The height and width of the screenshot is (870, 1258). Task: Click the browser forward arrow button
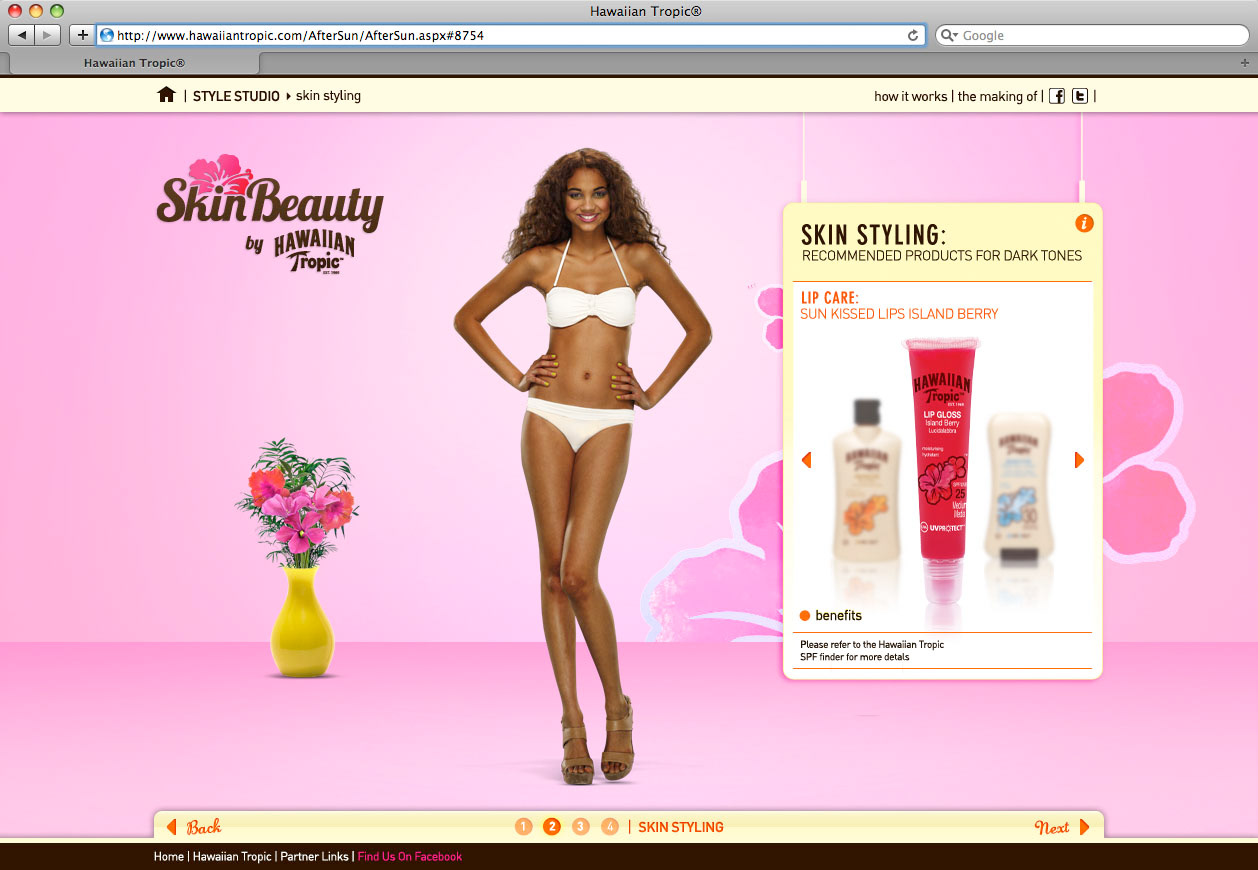coord(48,35)
